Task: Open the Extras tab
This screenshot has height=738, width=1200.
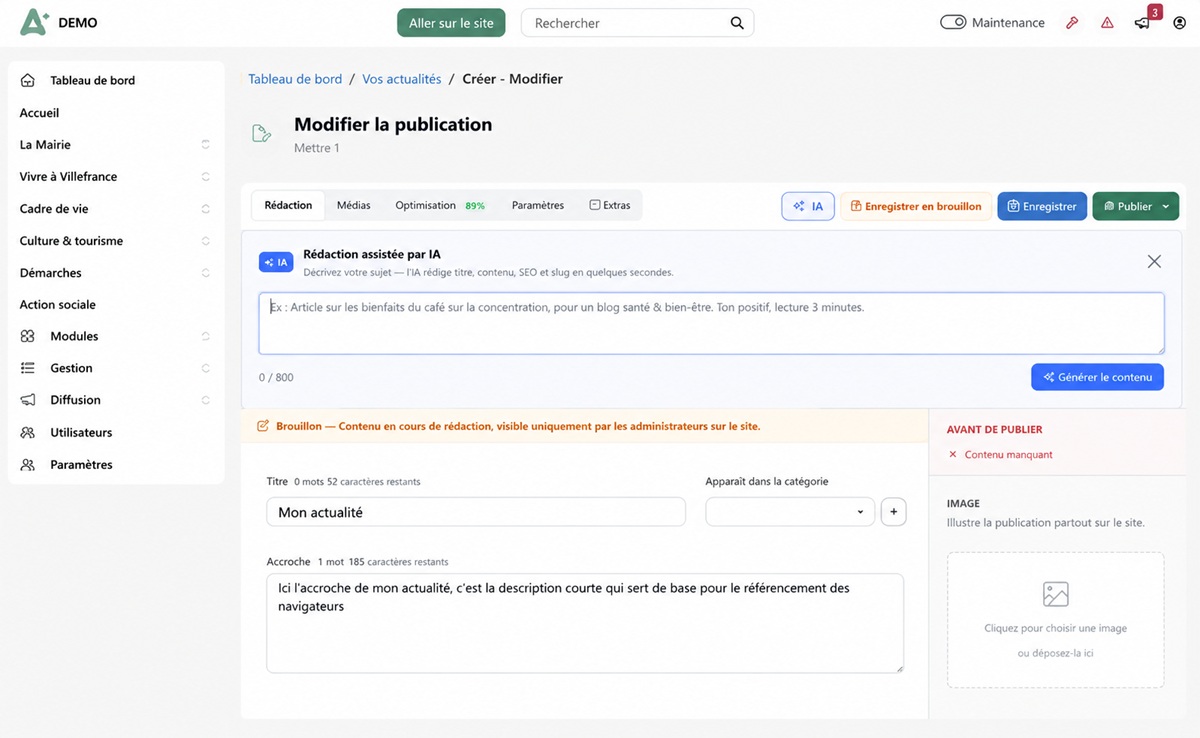Action: (610, 205)
